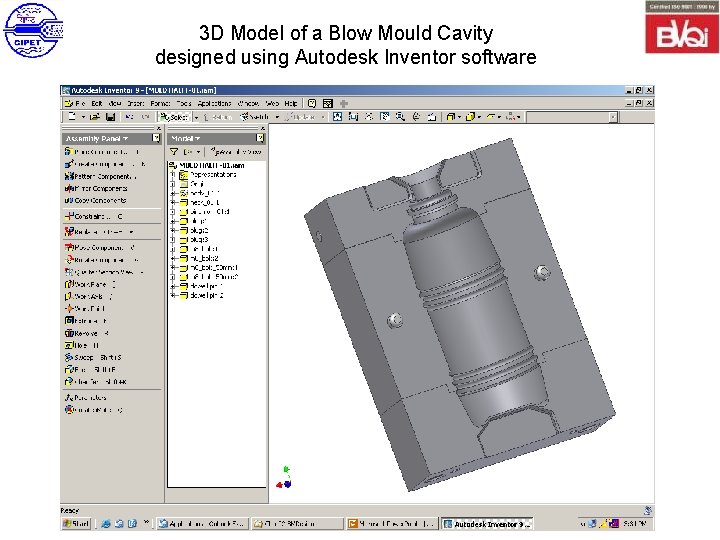Viewport: 720px width, 540px height.
Task: Select Copy Components tool
Action: 96,200
